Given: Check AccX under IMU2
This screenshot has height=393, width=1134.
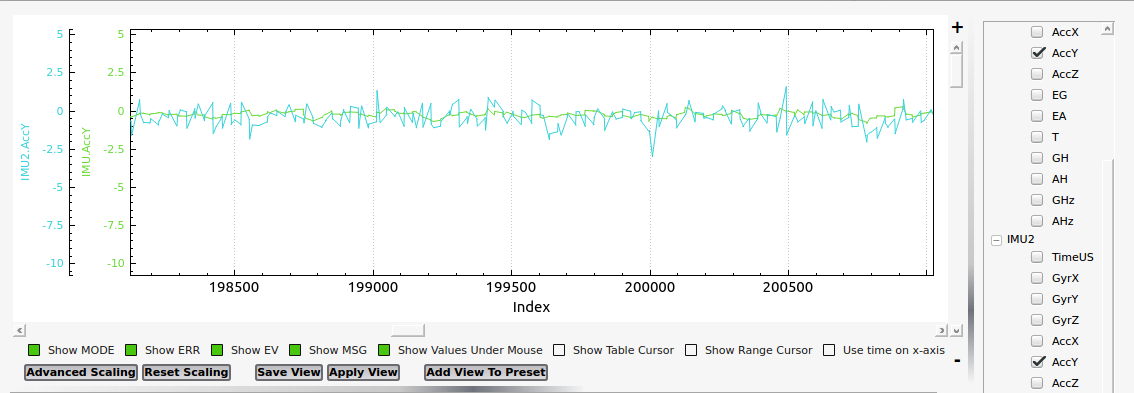Looking at the screenshot, I should coord(1037,341).
